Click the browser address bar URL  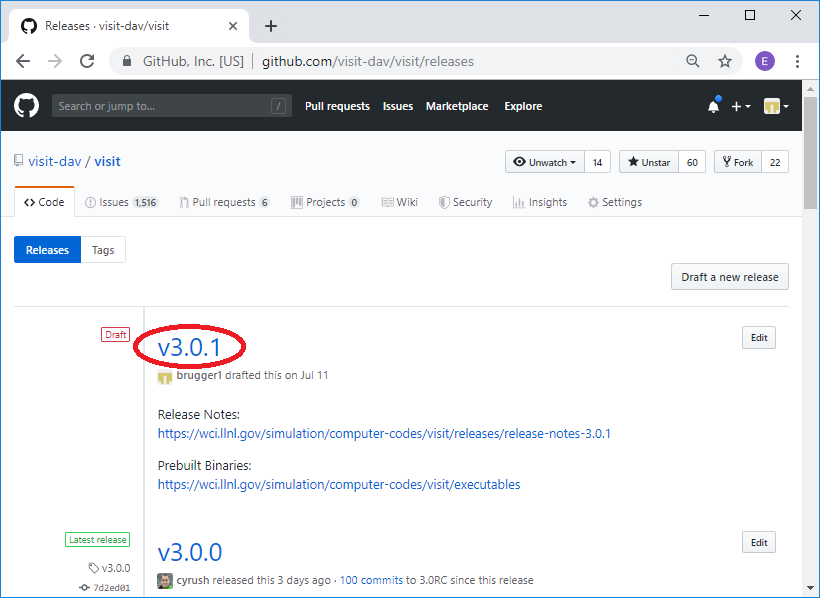[368, 61]
